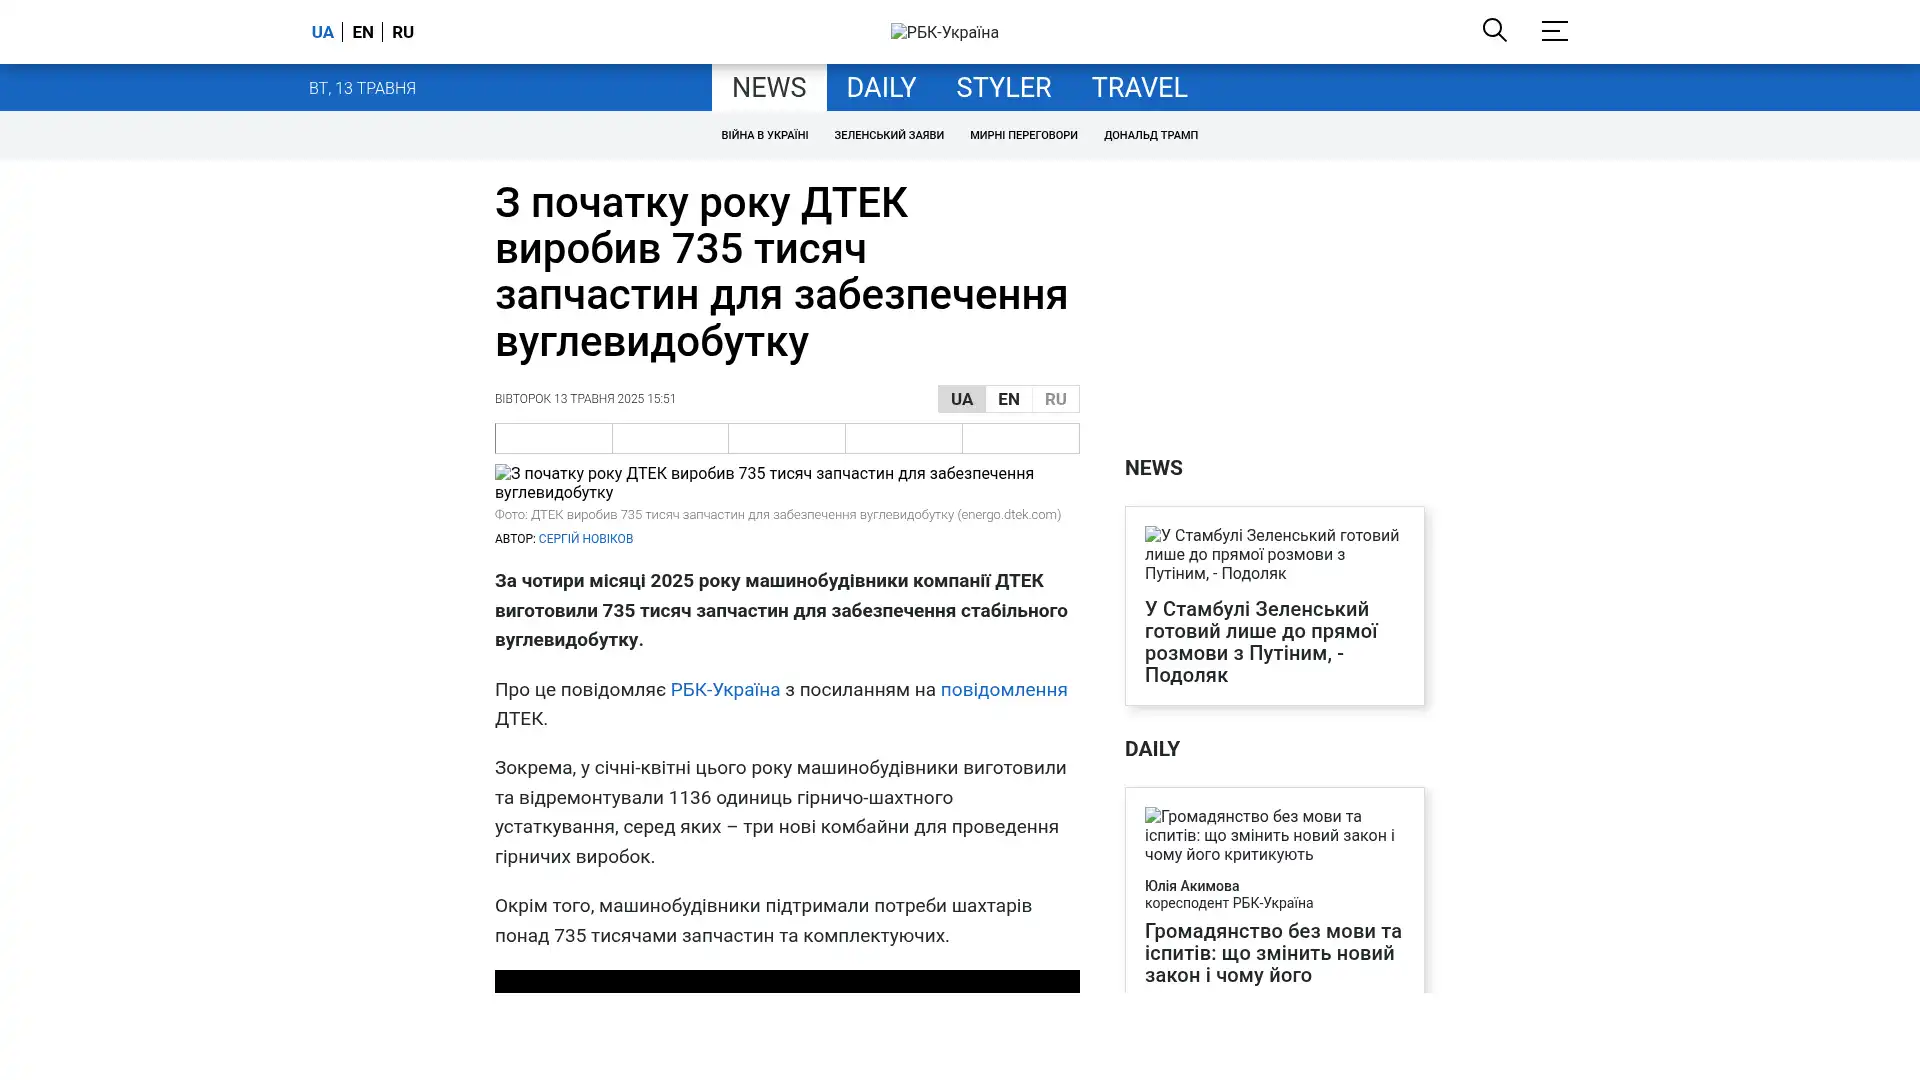Screen dimensions: 1920x1080
Task: Click the middle empty share button
Action: coord(787,438)
